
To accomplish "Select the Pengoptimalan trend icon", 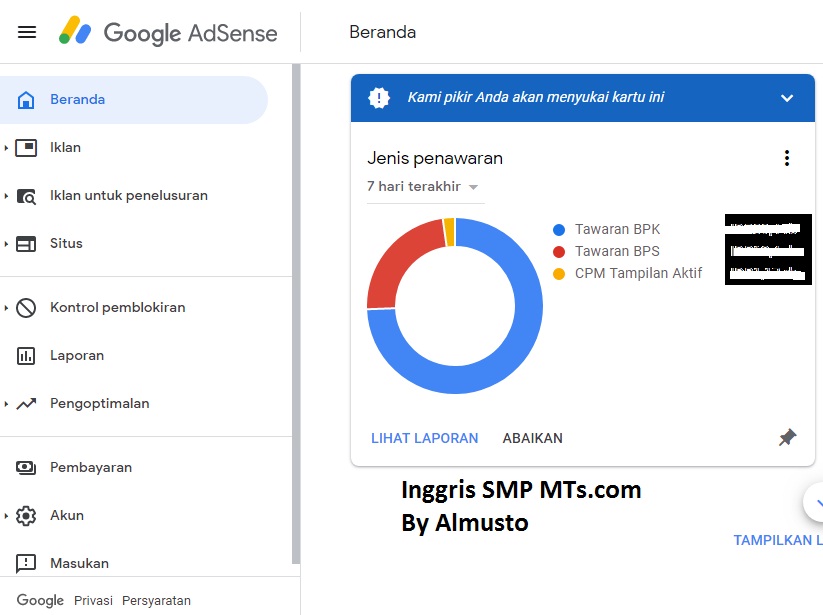I will click(x=24, y=403).
